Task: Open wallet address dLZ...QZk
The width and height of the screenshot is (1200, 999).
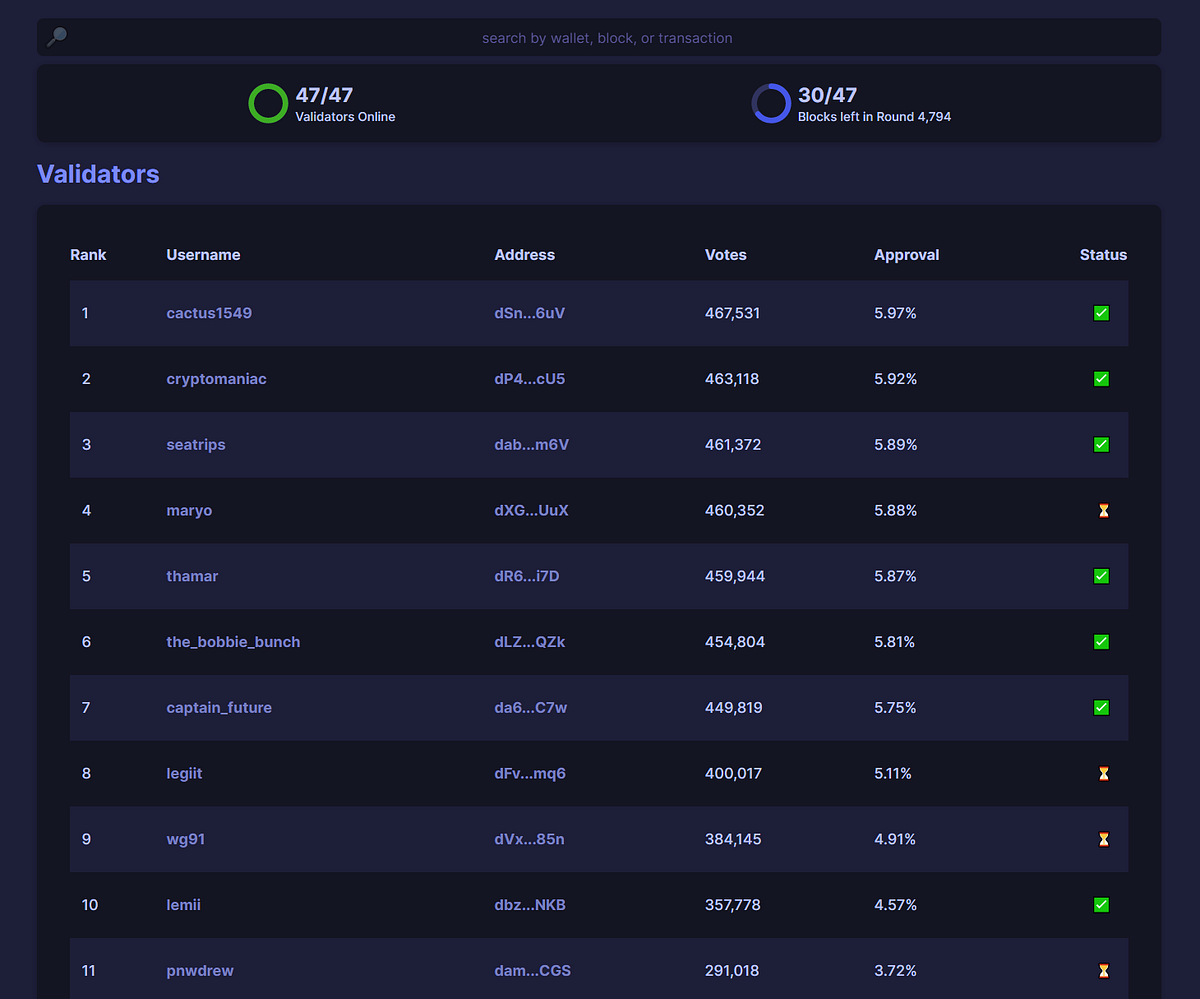Action: pos(530,642)
